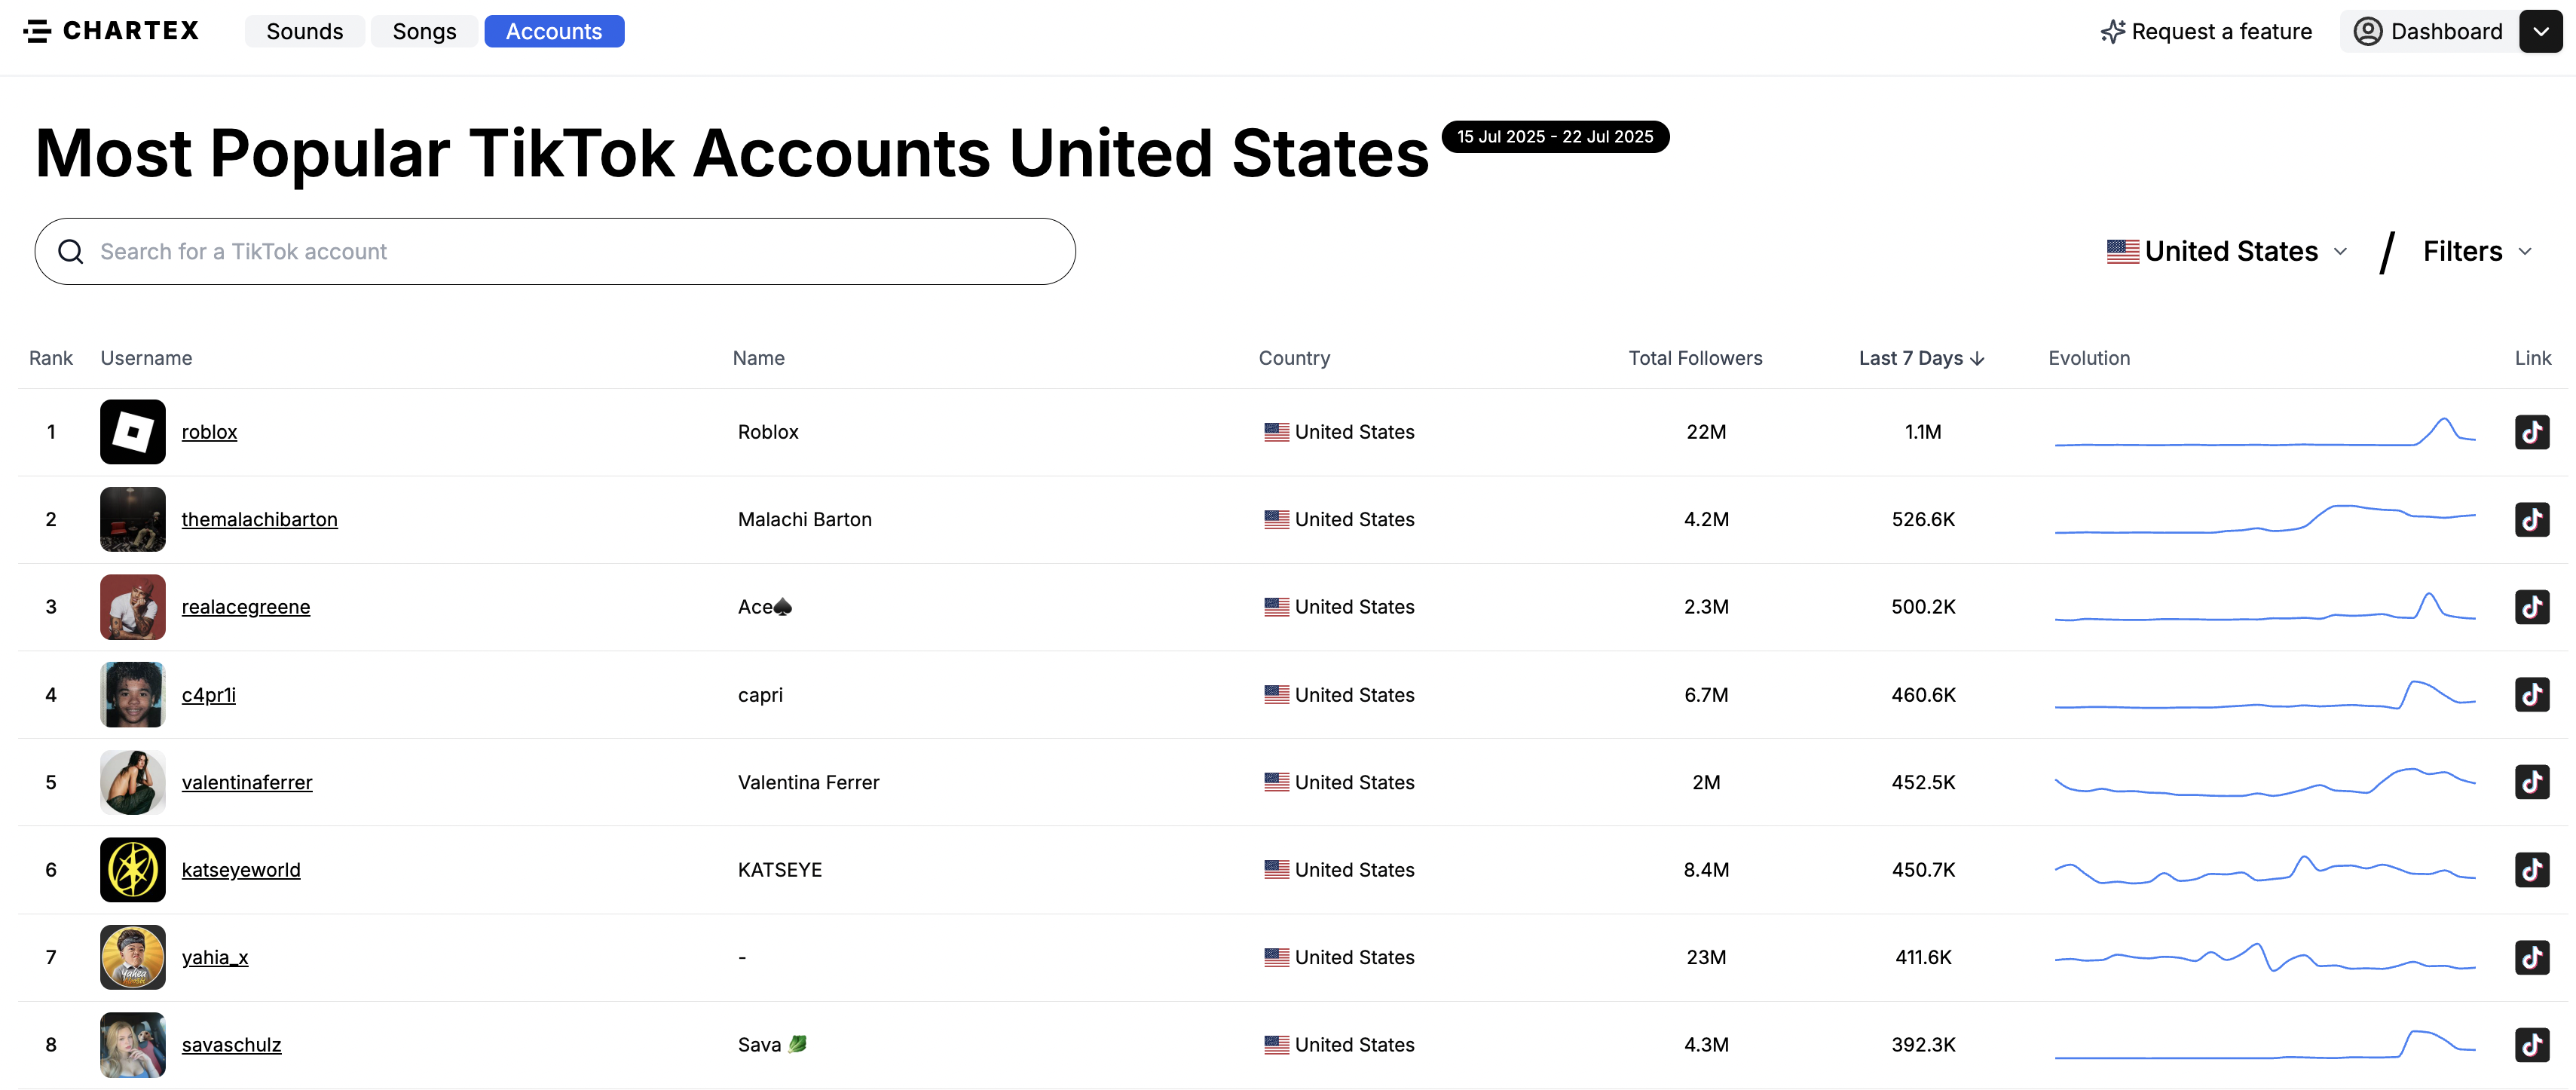
Task: Focus the TikTok account search field
Action: click(555, 251)
